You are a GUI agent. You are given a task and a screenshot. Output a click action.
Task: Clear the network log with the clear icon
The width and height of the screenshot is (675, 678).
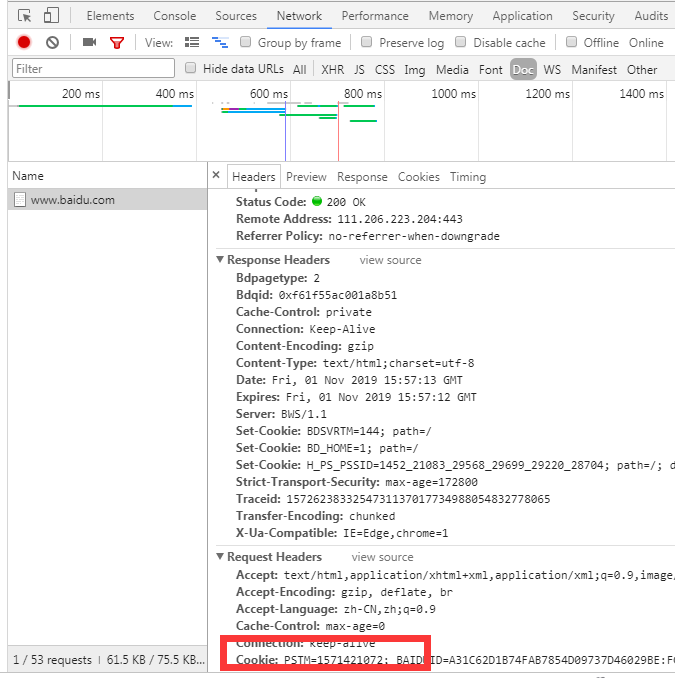pyautogui.click(x=52, y=42)
